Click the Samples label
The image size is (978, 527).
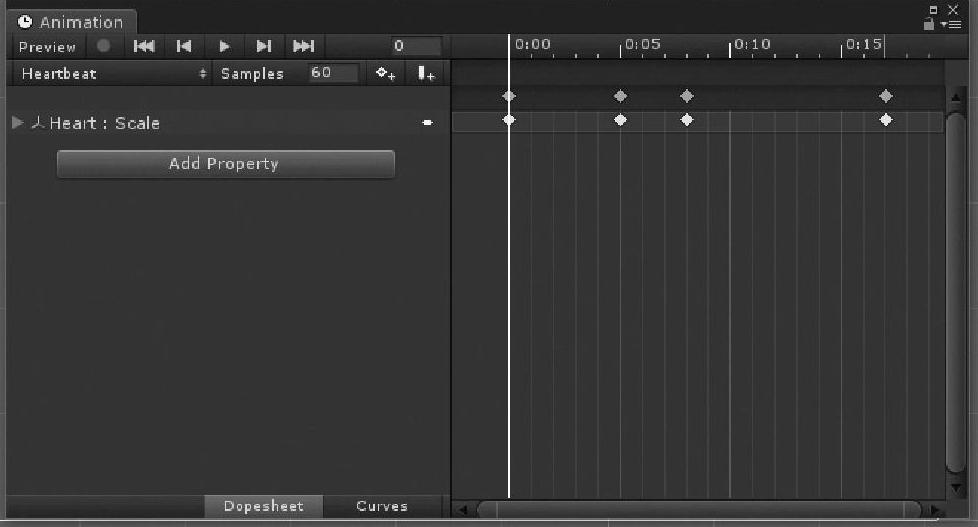click(252, 74)
